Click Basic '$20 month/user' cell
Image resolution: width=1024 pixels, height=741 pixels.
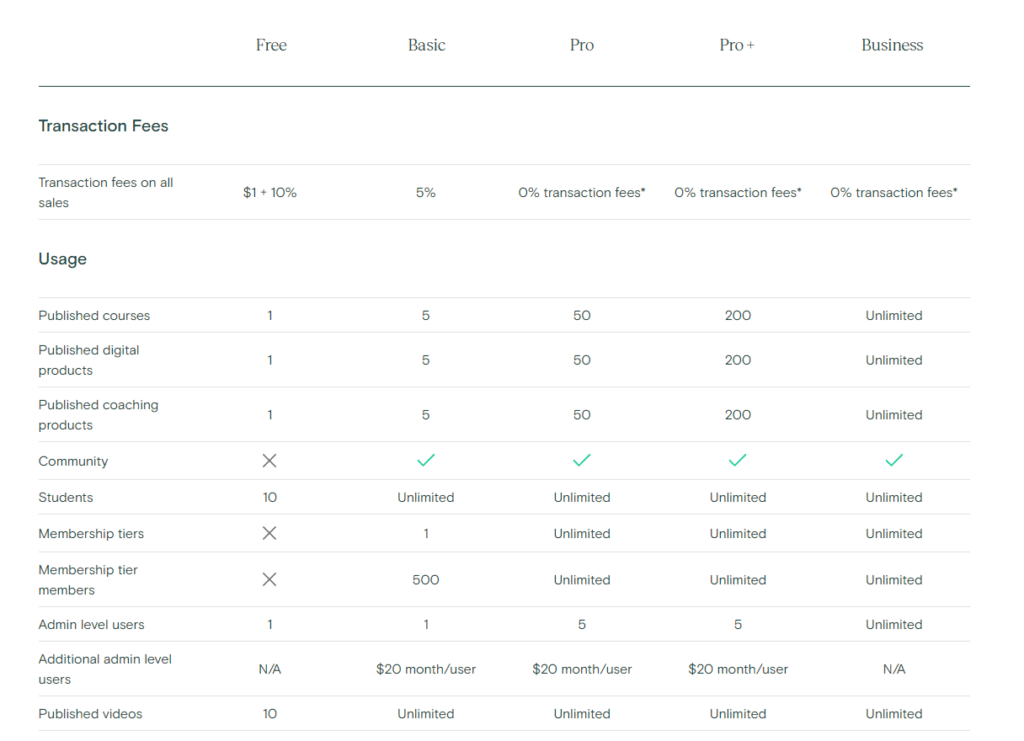pos(426,669)
